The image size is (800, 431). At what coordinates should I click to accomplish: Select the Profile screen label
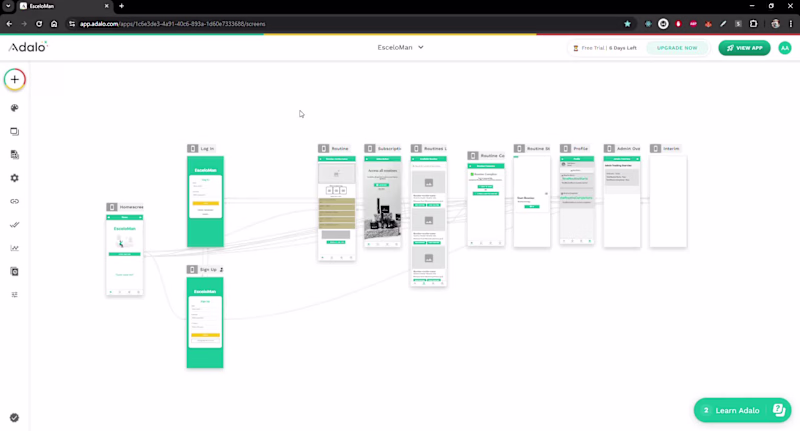click(x=575, y=148)
